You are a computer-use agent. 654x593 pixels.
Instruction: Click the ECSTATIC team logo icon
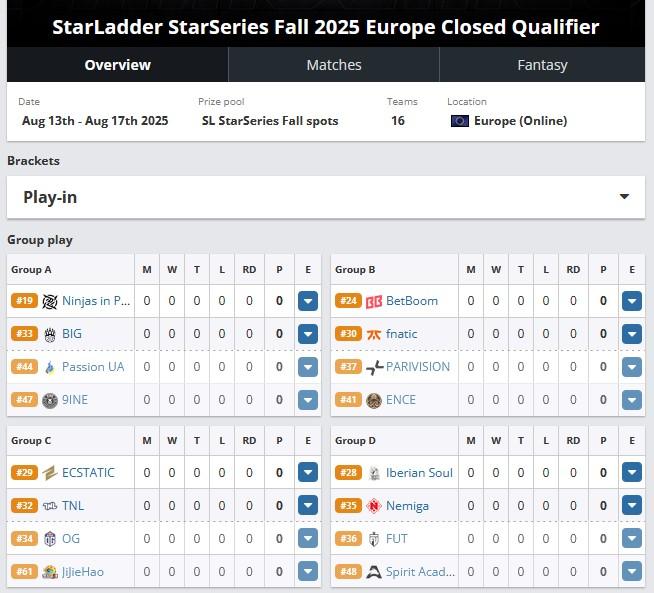50,472
